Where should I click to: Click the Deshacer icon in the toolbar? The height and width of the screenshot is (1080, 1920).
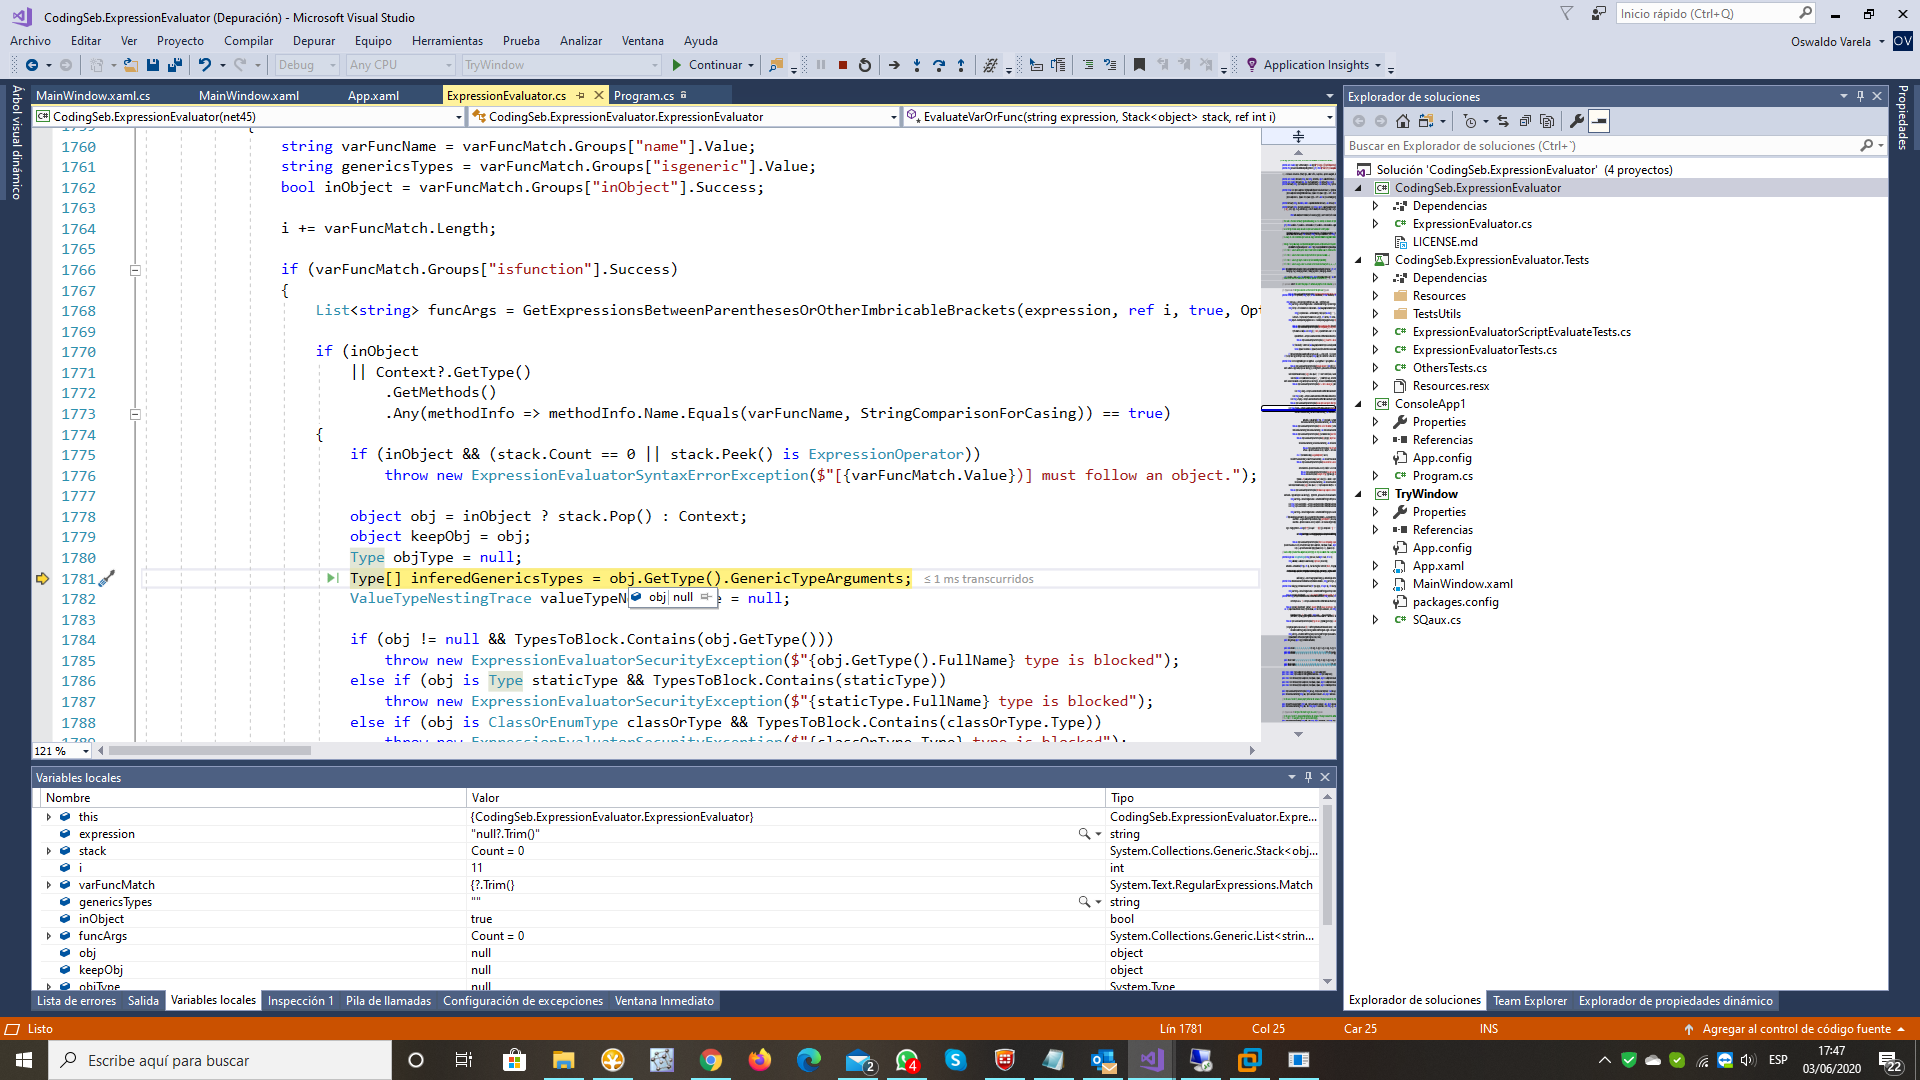point(205,64)
